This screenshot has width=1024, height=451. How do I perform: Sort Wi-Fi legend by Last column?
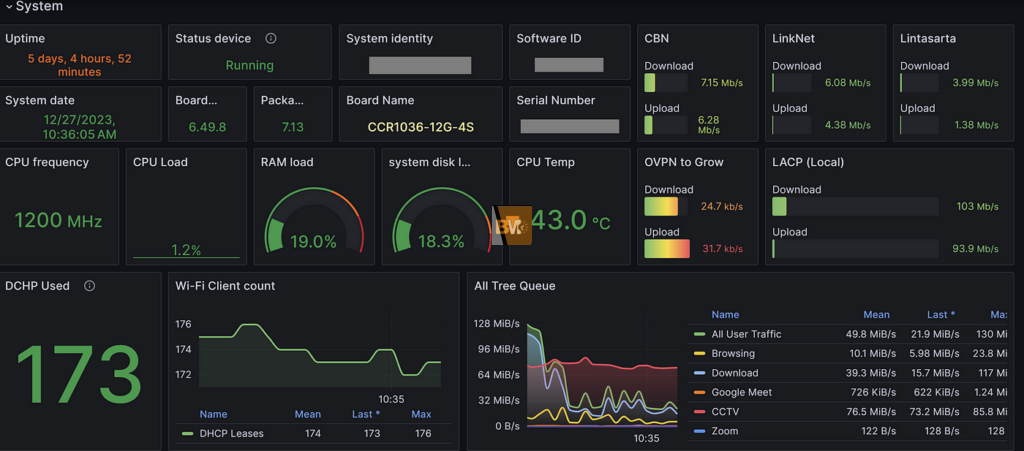pos(365,414)
